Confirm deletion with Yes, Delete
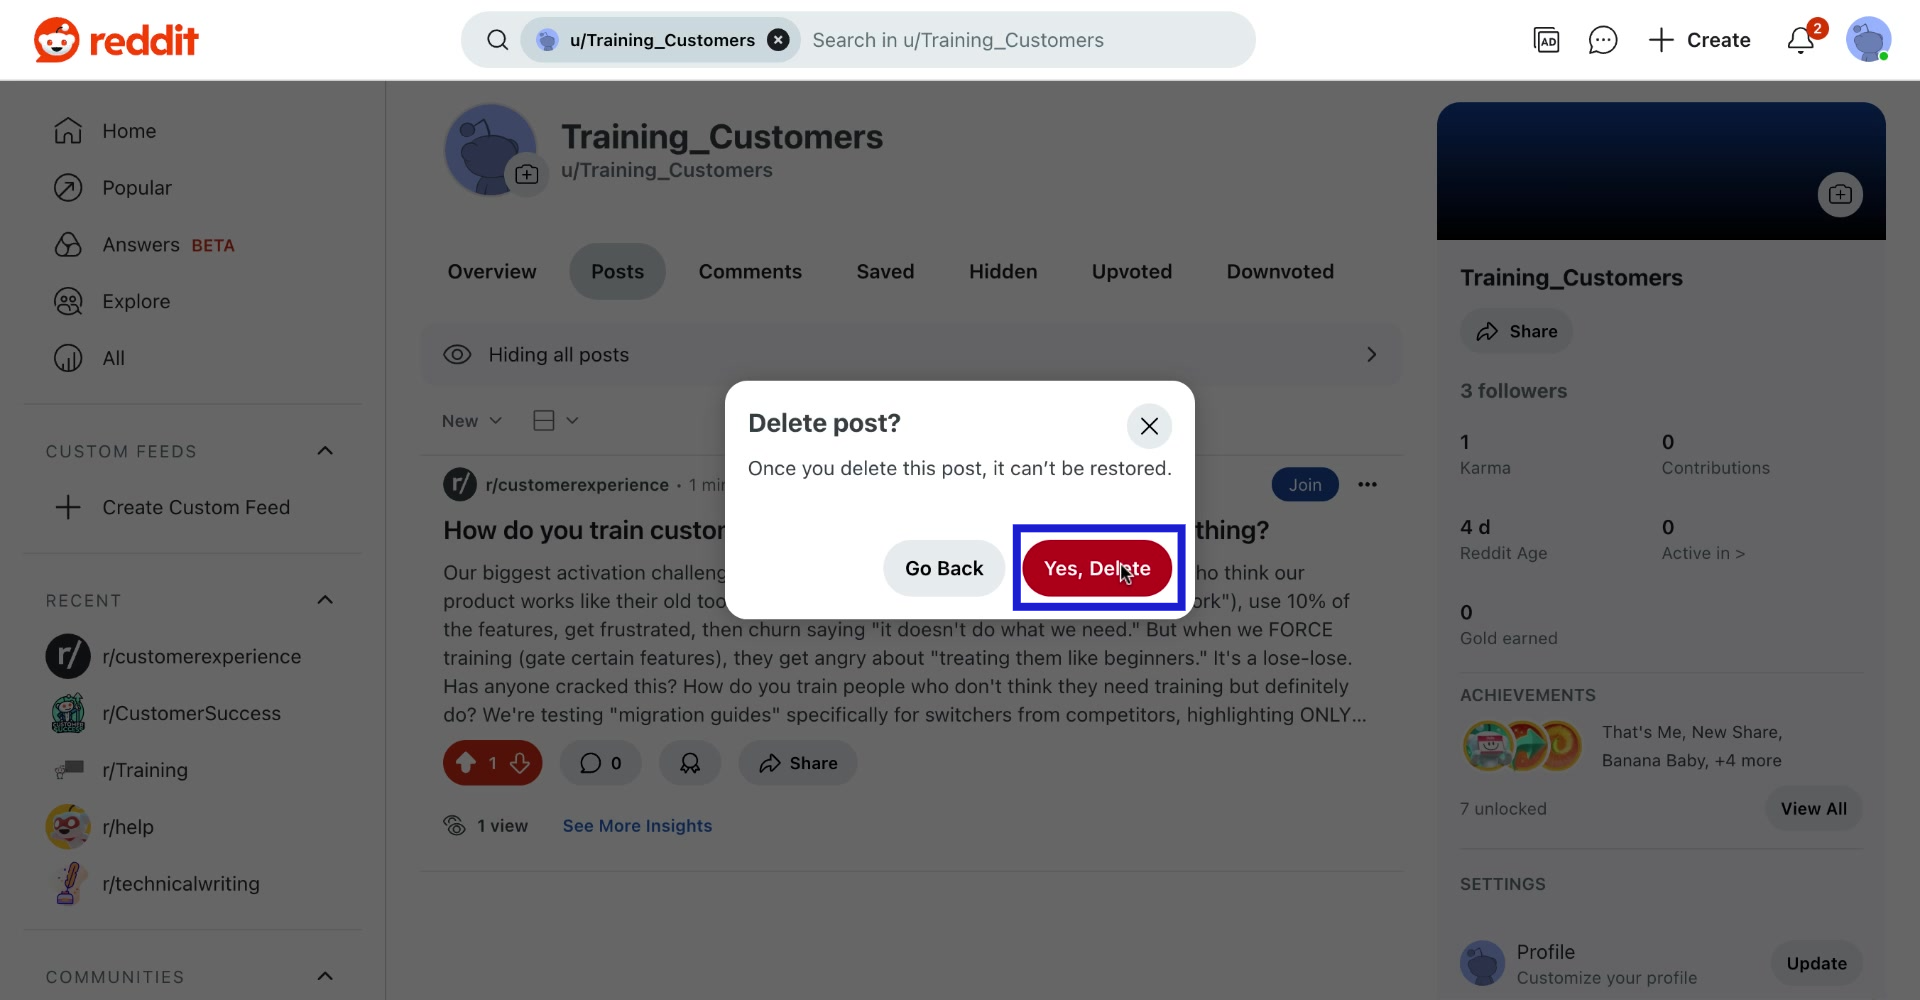 [x=1097, y=568]
